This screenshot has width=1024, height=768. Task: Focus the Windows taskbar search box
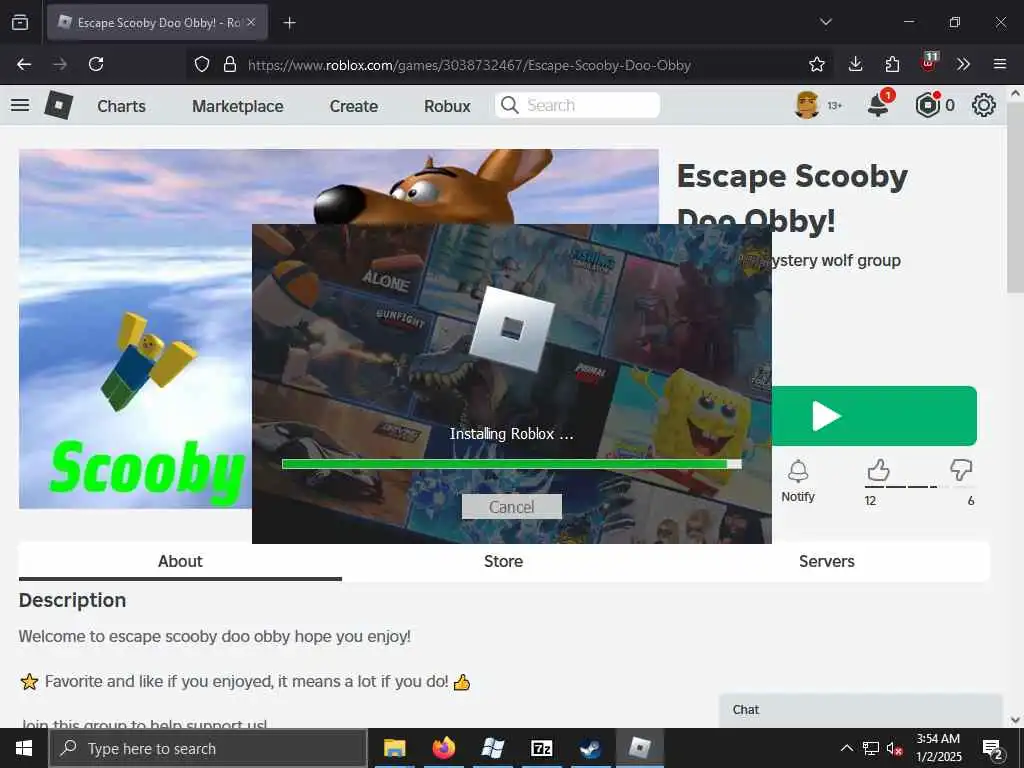(x=208, y=748)
